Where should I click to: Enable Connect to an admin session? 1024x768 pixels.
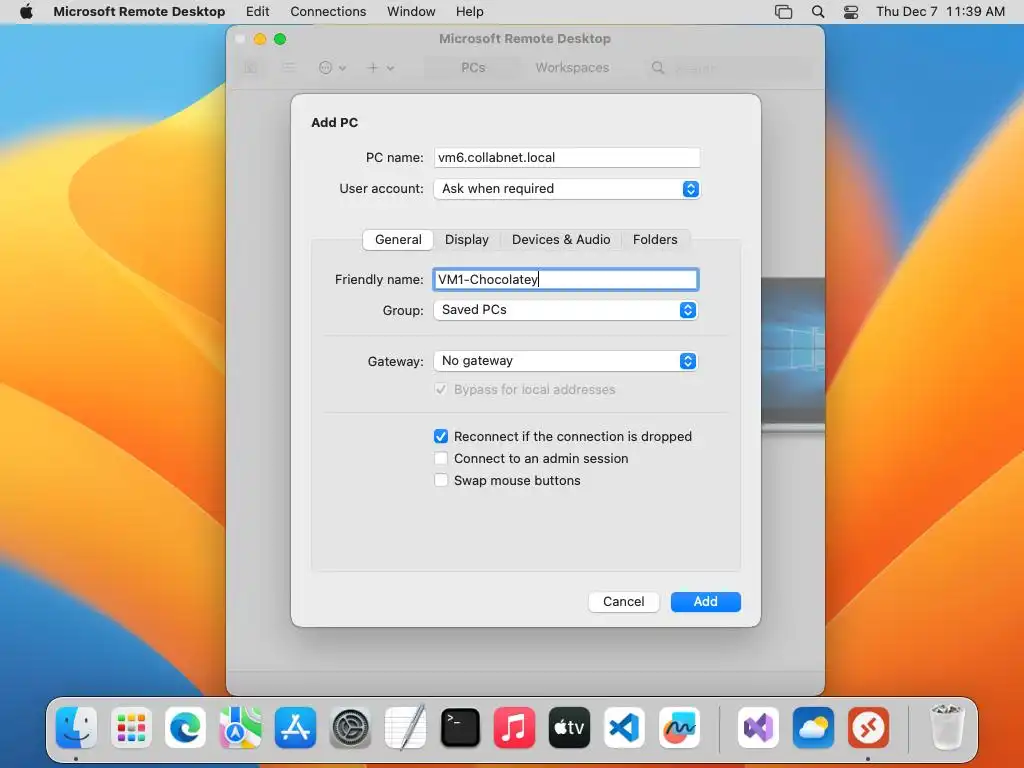[x=441, y=458]
